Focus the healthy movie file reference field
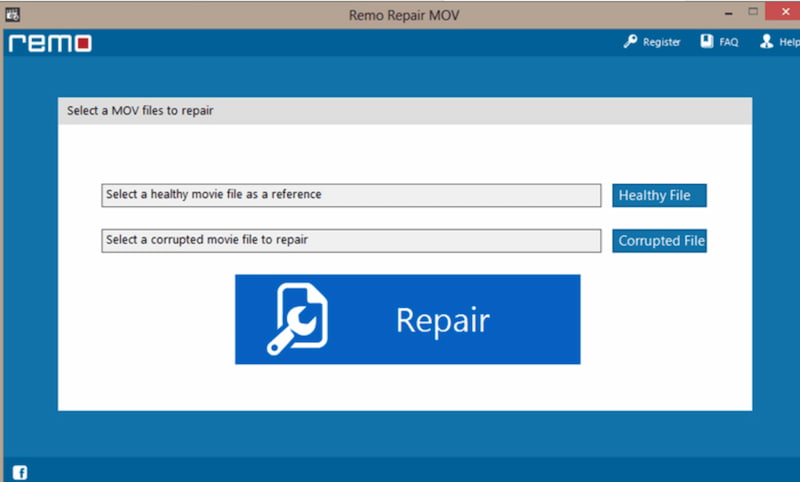Image resolution: width=800 pixels, height=482 pixels. point(351,195)
